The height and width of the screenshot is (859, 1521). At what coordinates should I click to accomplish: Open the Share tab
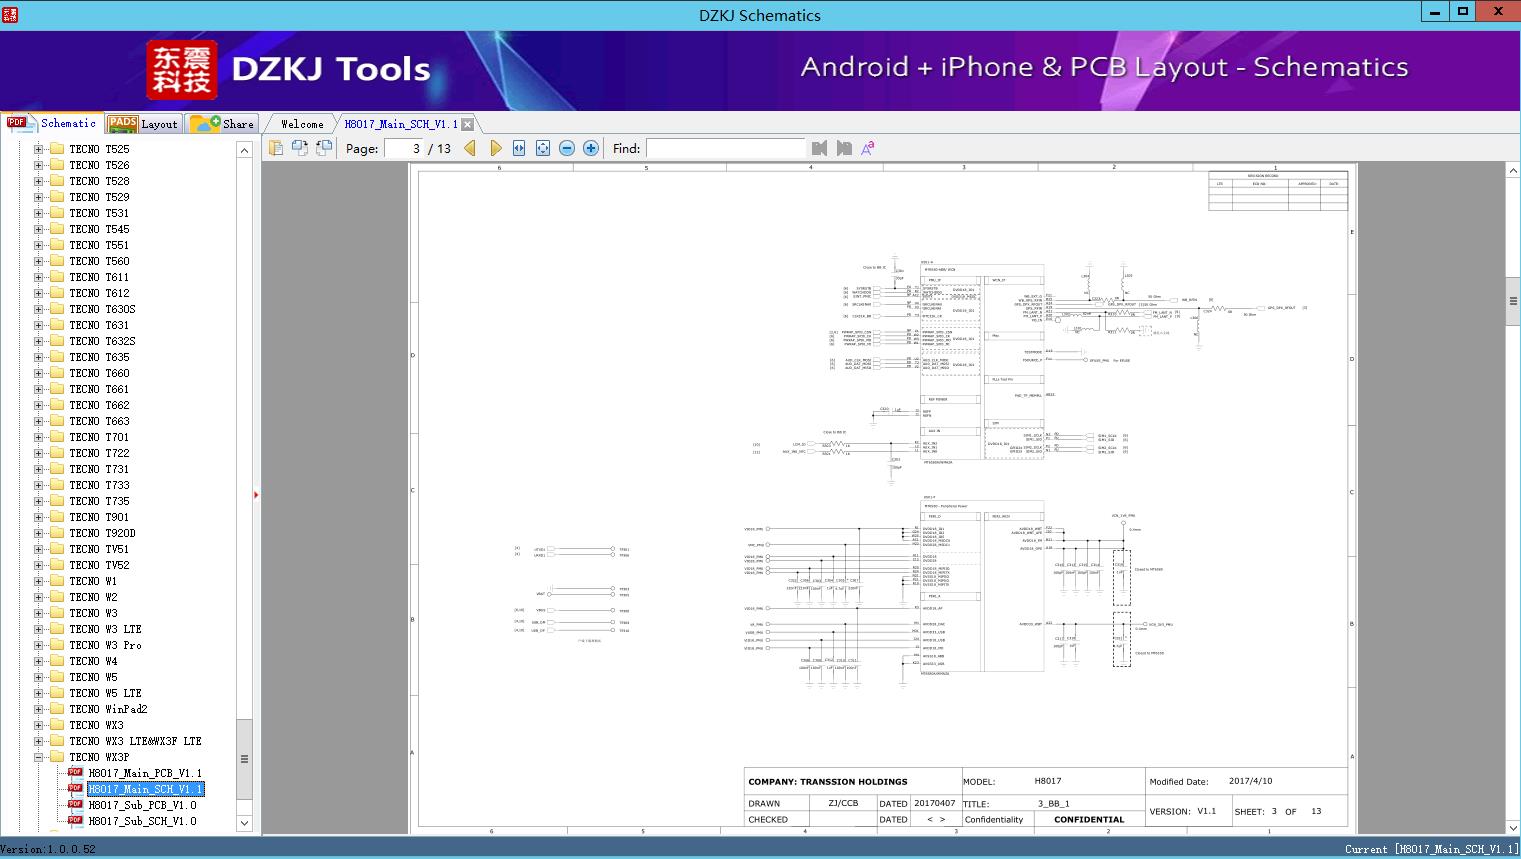[x=223, y=124]
